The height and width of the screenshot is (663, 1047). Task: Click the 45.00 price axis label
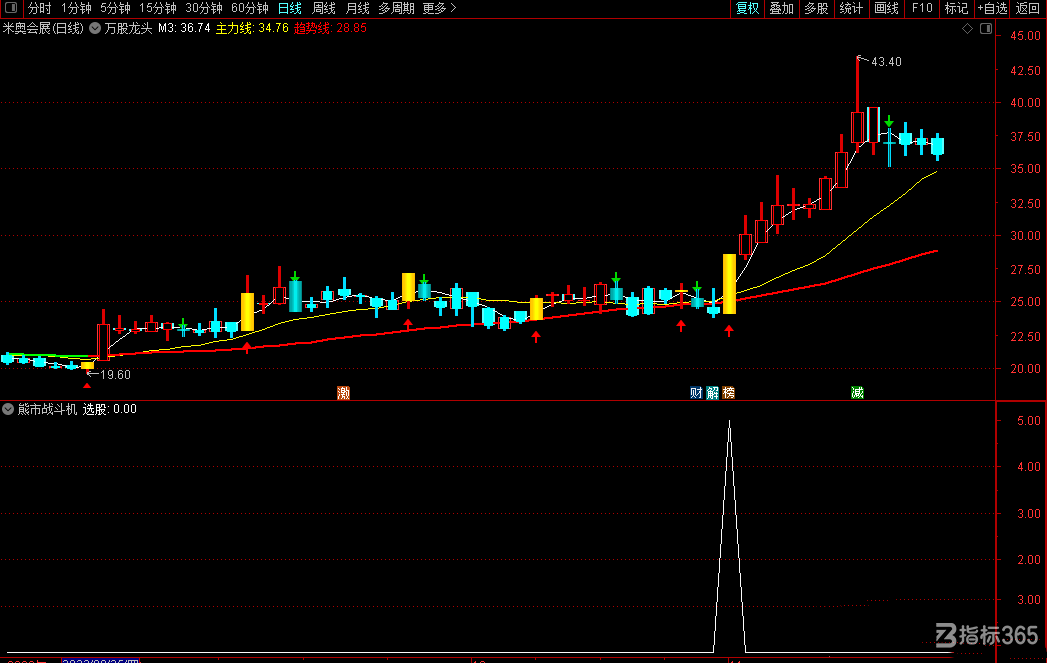pyautogui.click(x=1025, y=36)
